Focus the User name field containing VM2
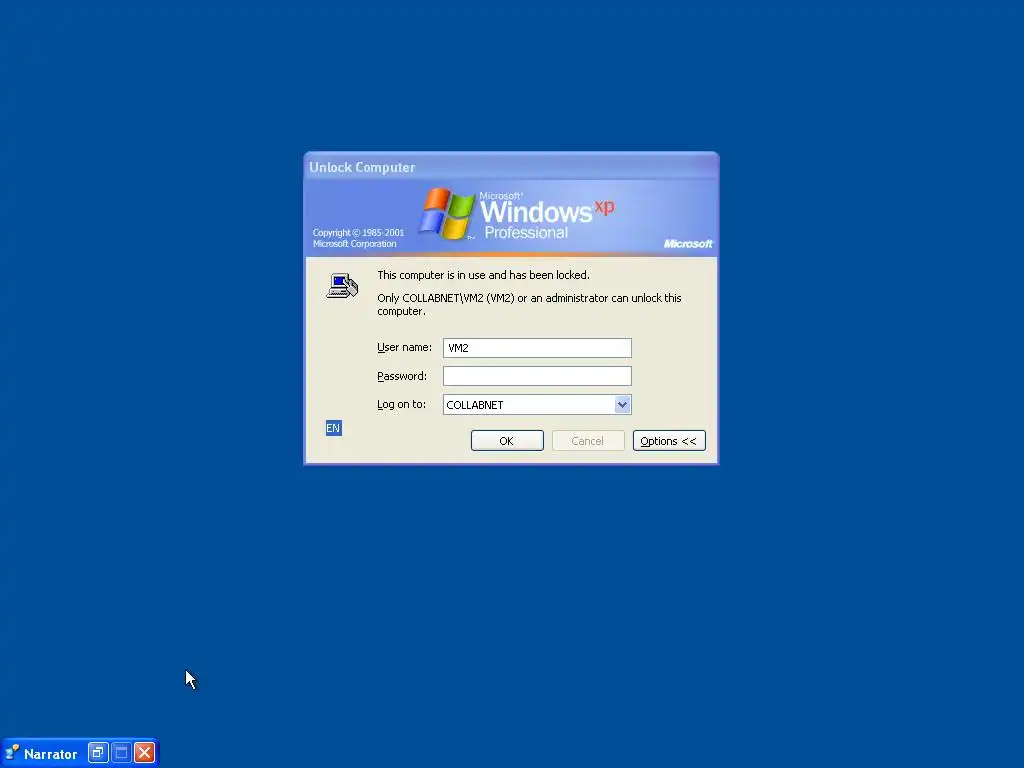The image size is (1024, 768). tap(537, 348)
